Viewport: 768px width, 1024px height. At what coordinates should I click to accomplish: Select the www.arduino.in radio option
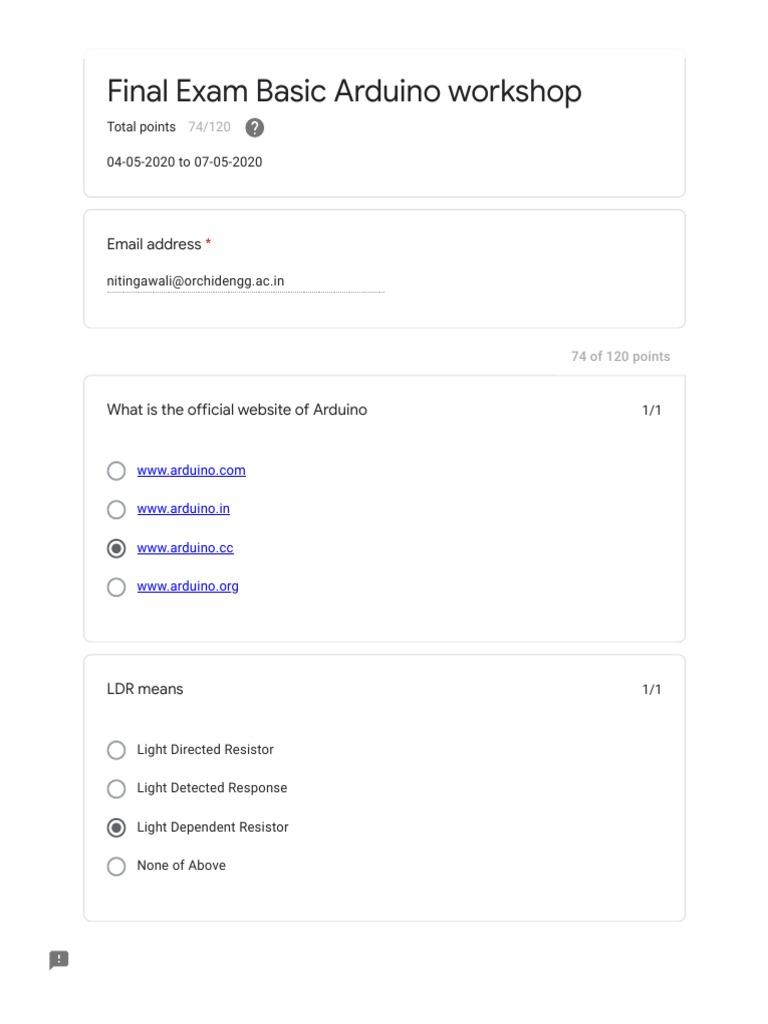click(x=116, y=509)
